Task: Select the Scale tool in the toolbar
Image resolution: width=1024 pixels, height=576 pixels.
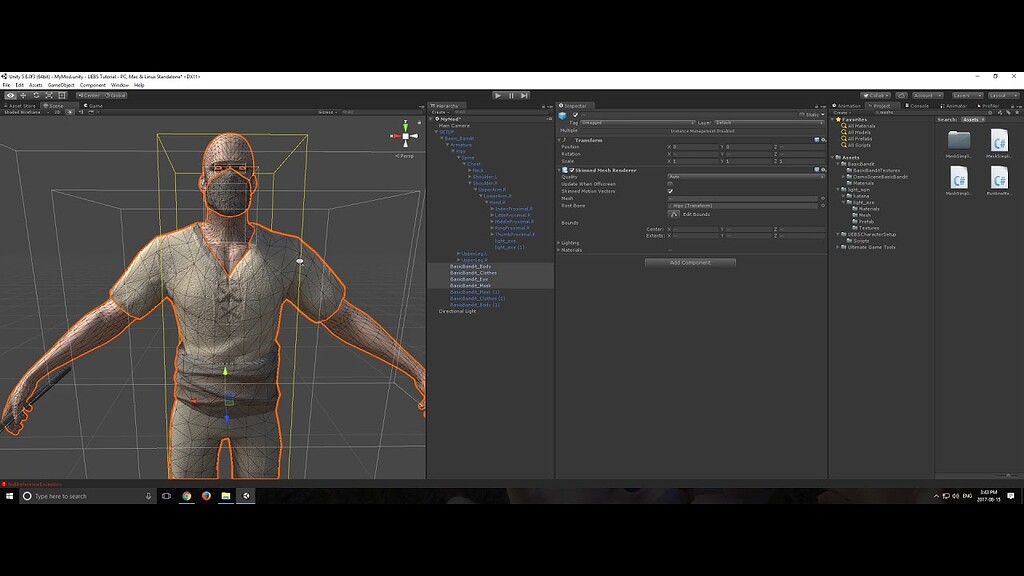Action: tap(48, 94)
